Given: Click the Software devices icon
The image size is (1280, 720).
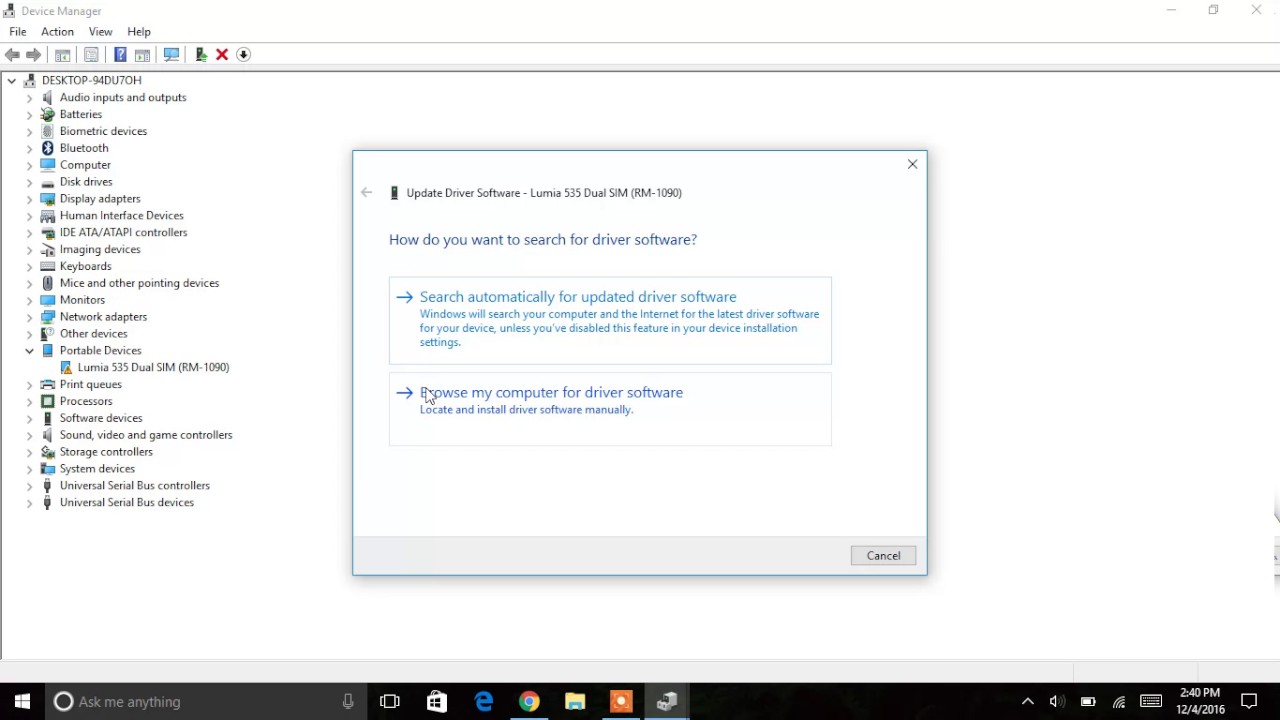Looking at the screenshot, I should (47, 418).
